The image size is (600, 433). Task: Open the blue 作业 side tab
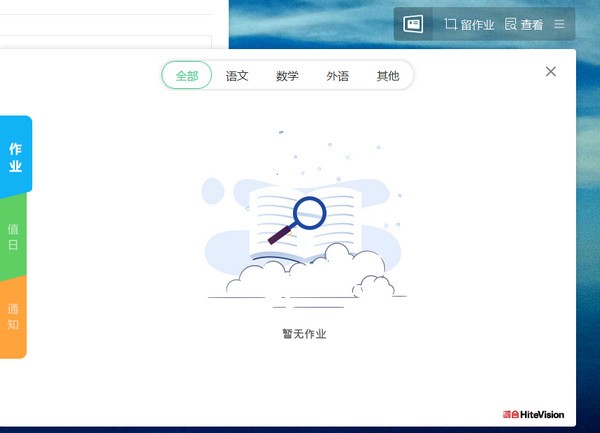coord(15,157)
